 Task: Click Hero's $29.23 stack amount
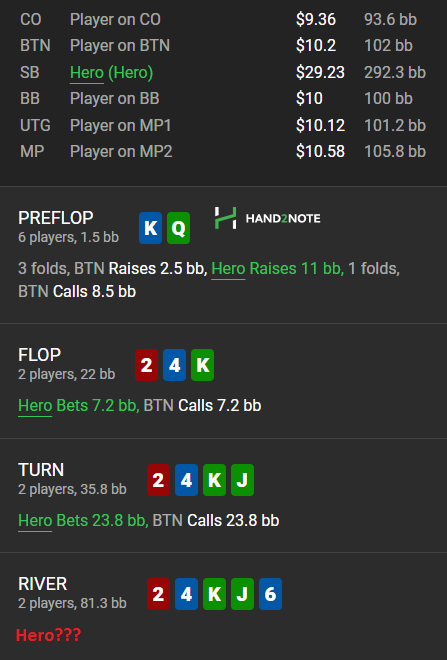320,72
